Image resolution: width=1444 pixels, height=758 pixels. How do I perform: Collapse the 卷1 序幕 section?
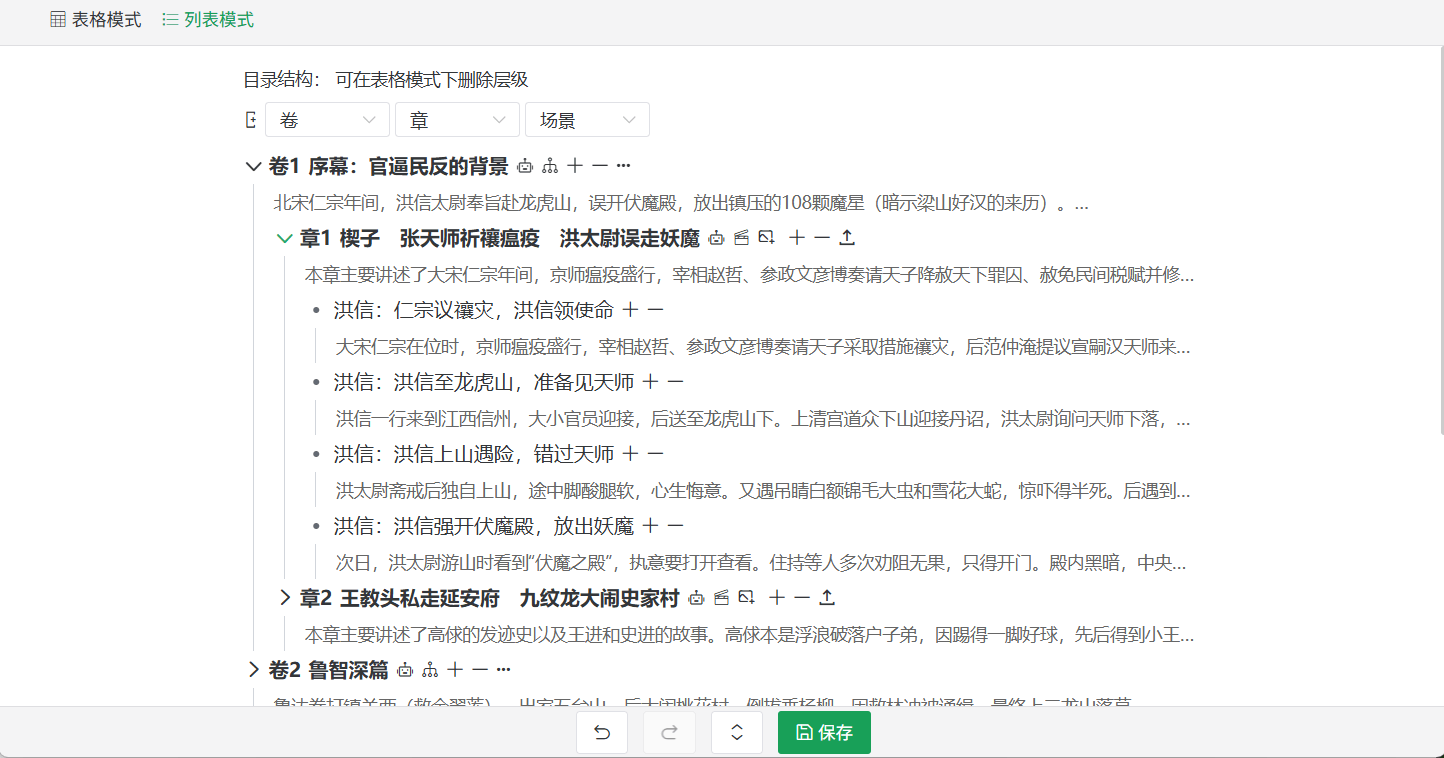pos(254,166)
